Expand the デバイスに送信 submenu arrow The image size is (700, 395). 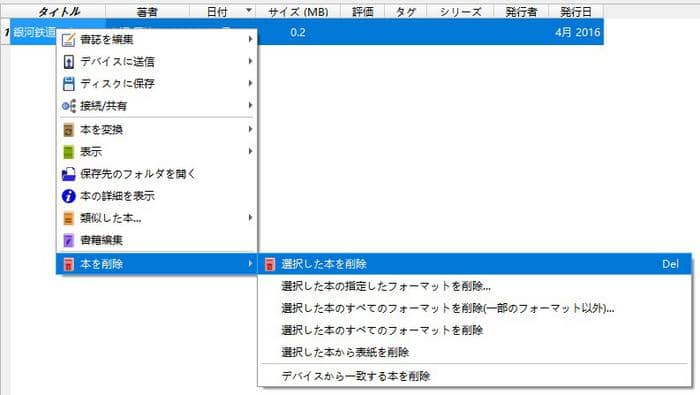(x=250, y=61)
